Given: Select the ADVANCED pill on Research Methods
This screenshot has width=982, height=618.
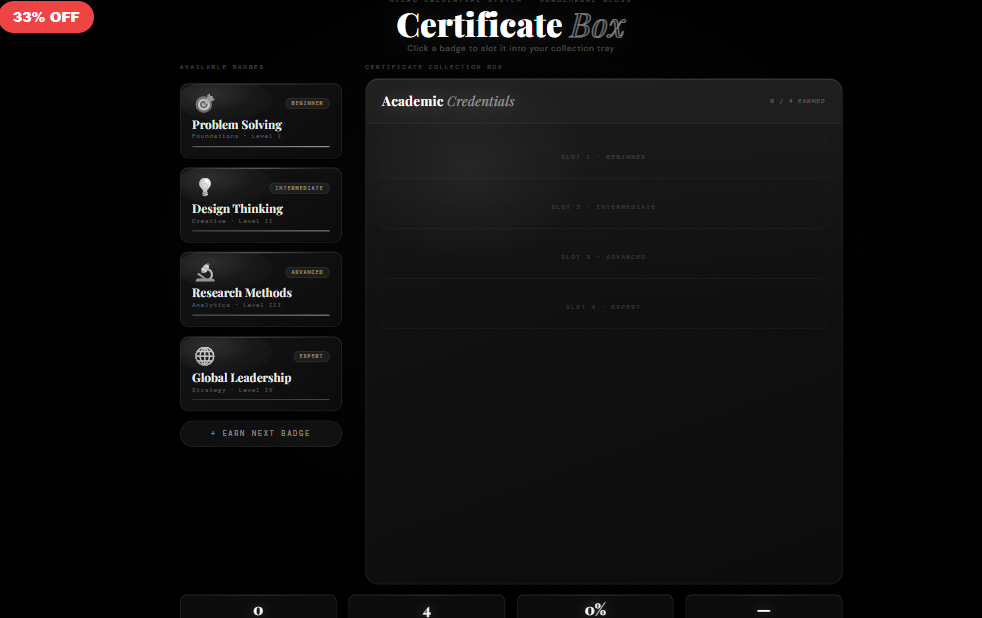Looking at the screenshot, I should point(308,271).
